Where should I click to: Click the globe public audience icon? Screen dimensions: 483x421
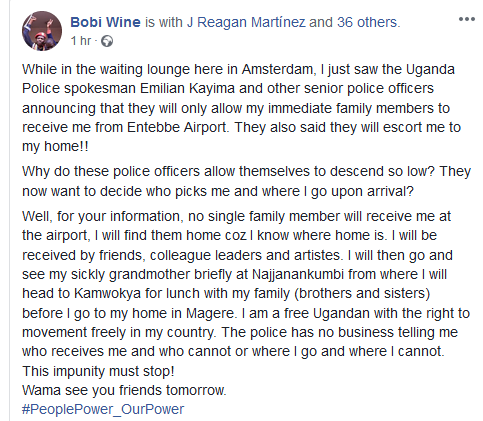pyautogui.click(x=107, y=41)
